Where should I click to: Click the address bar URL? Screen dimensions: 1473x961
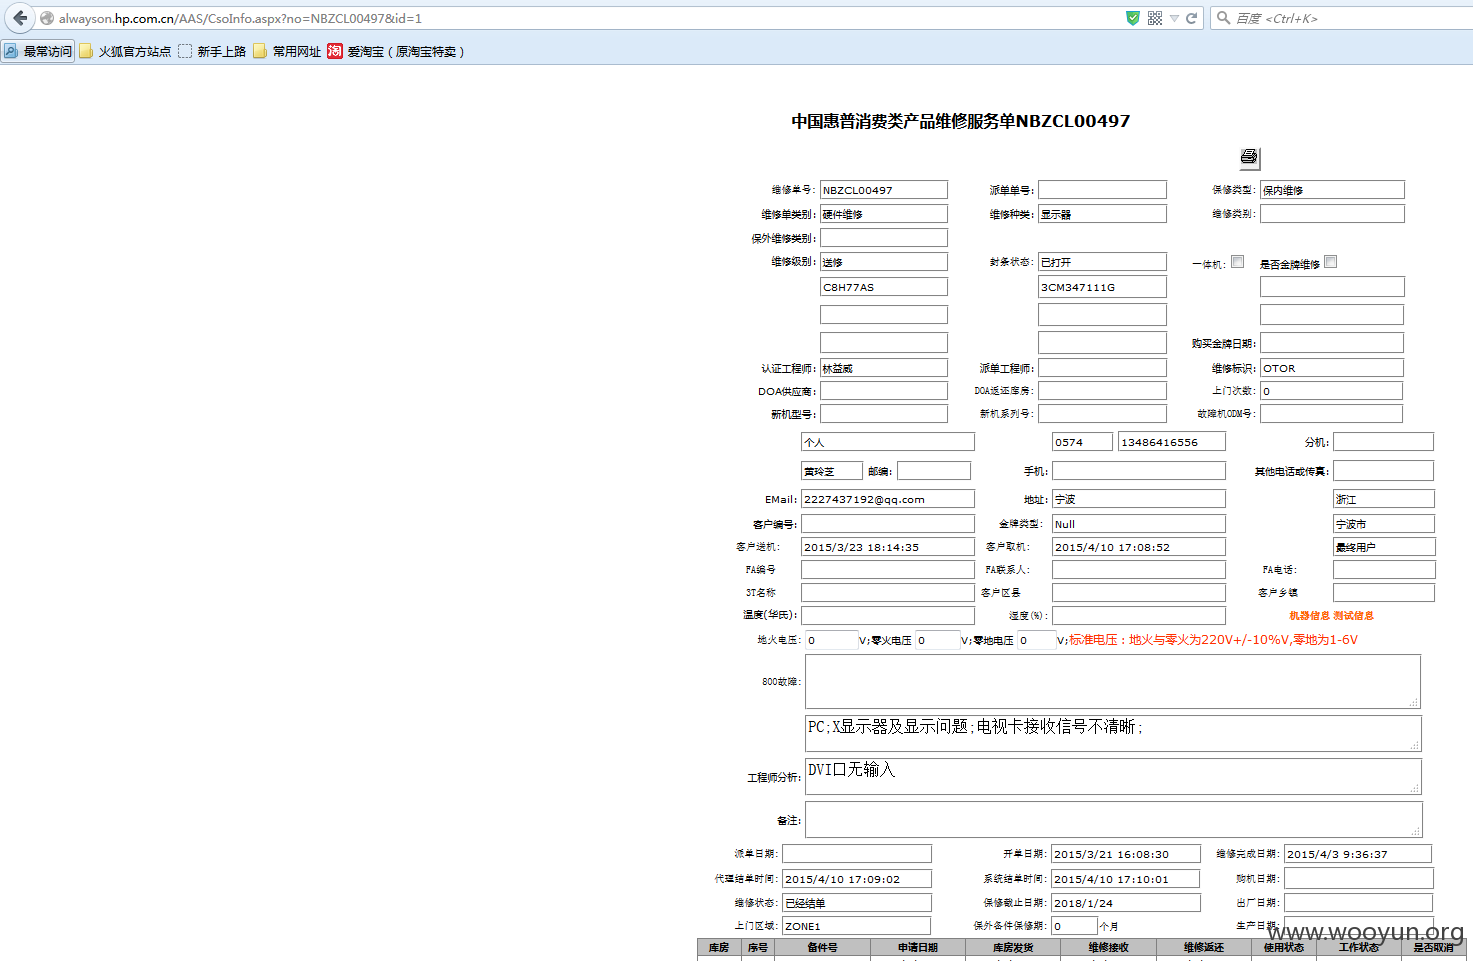click(x=240, y=18)
